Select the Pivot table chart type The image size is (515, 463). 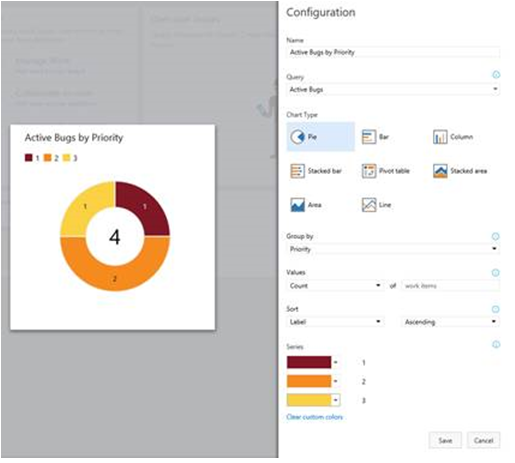click(386, 171)
